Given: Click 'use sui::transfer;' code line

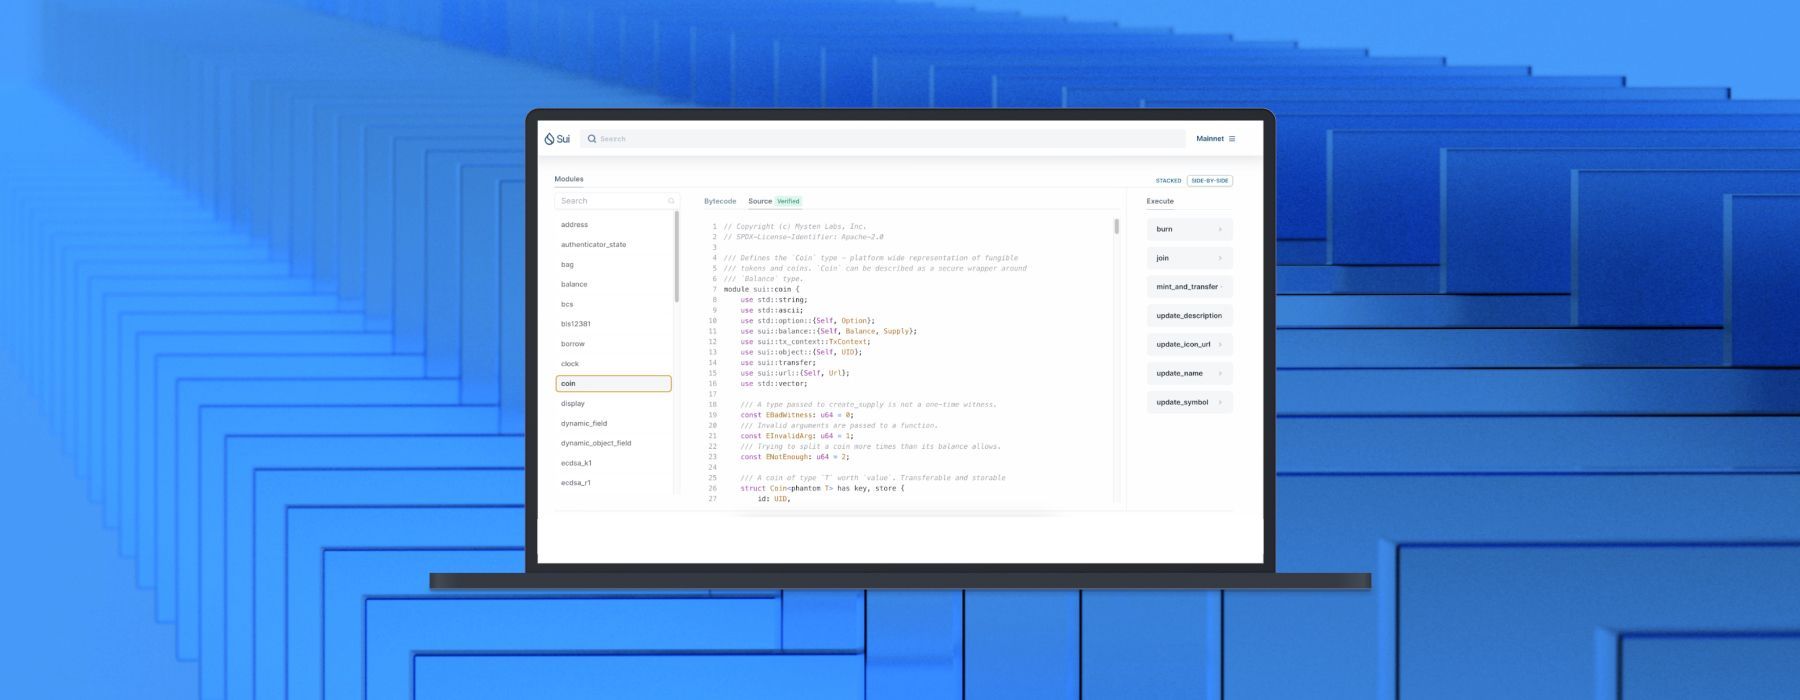Looking at the screenshot, I should (778, 363).
